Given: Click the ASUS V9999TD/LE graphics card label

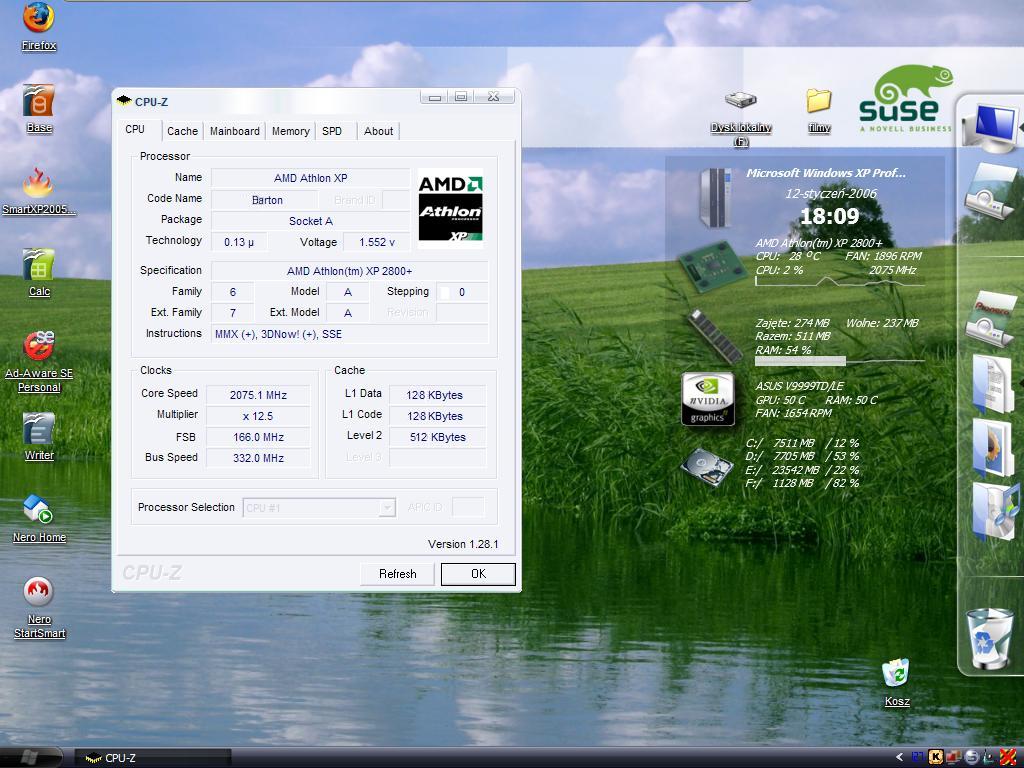Looking at the screenshot, I should pos(799,386).
